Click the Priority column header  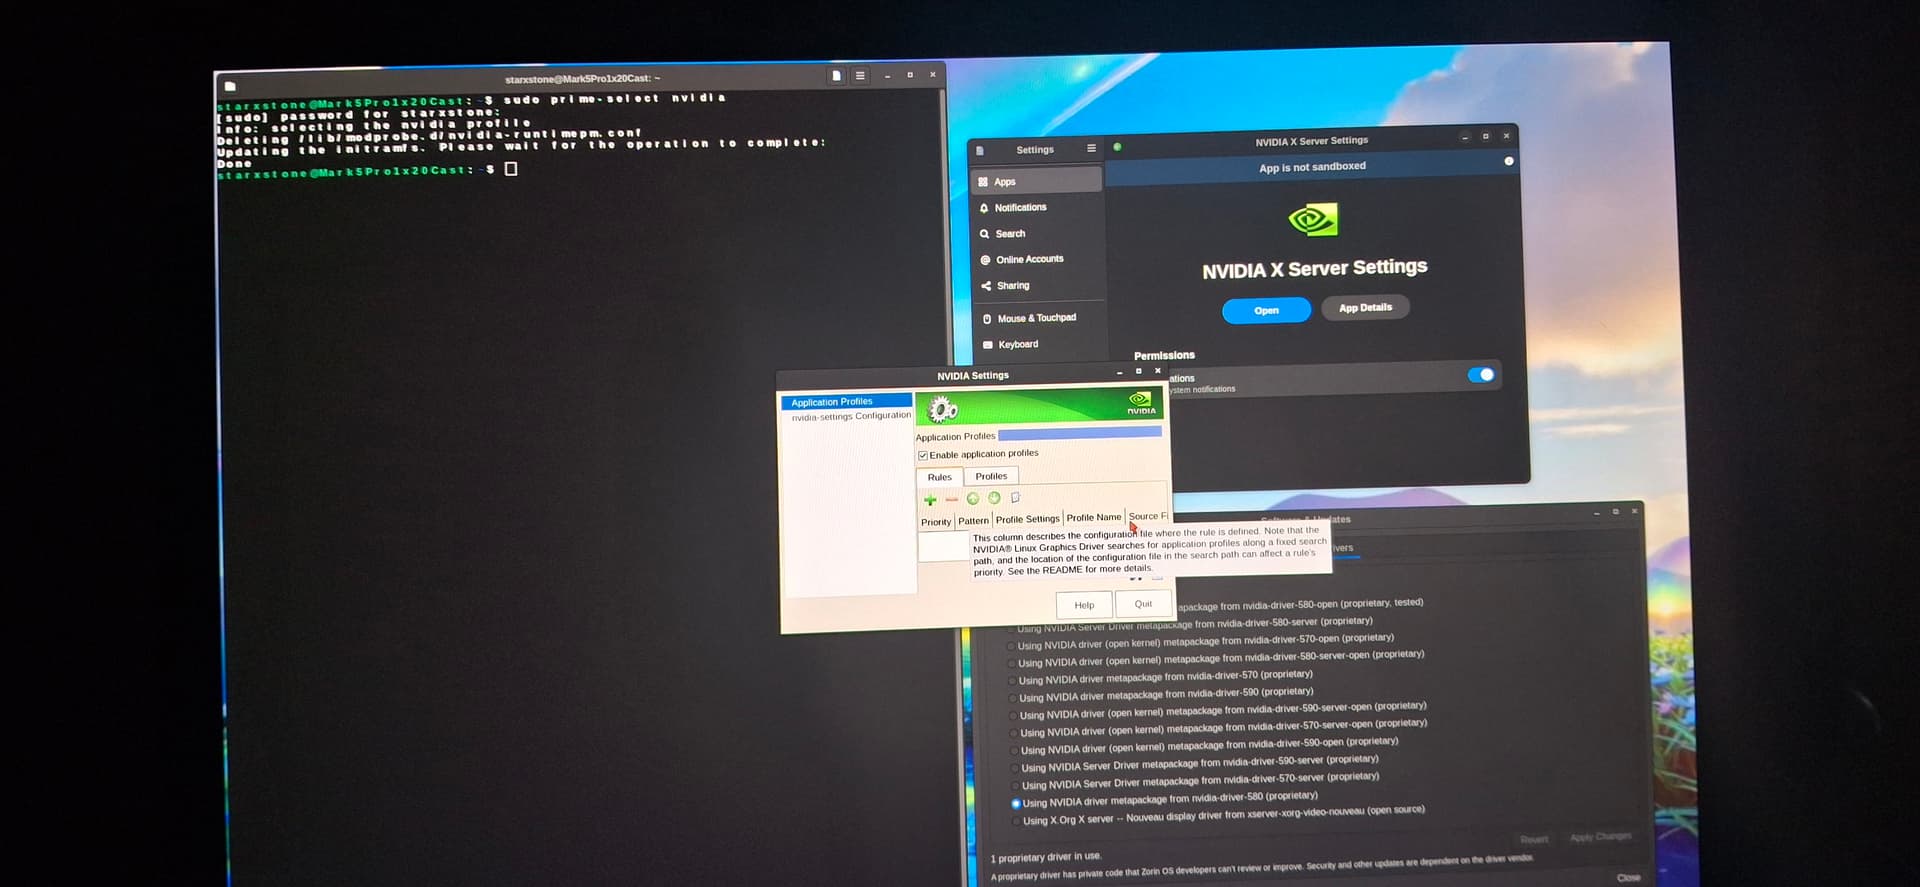[936, 522]
